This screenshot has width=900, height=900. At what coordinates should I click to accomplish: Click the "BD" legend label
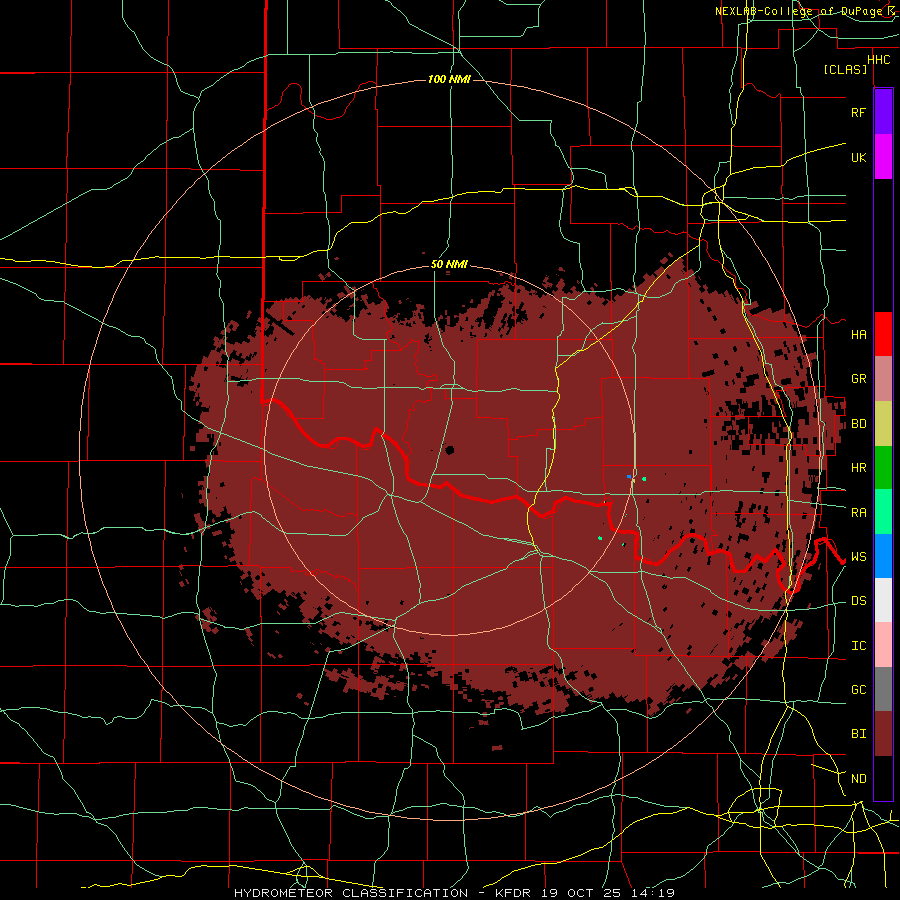tap(858, 424)
